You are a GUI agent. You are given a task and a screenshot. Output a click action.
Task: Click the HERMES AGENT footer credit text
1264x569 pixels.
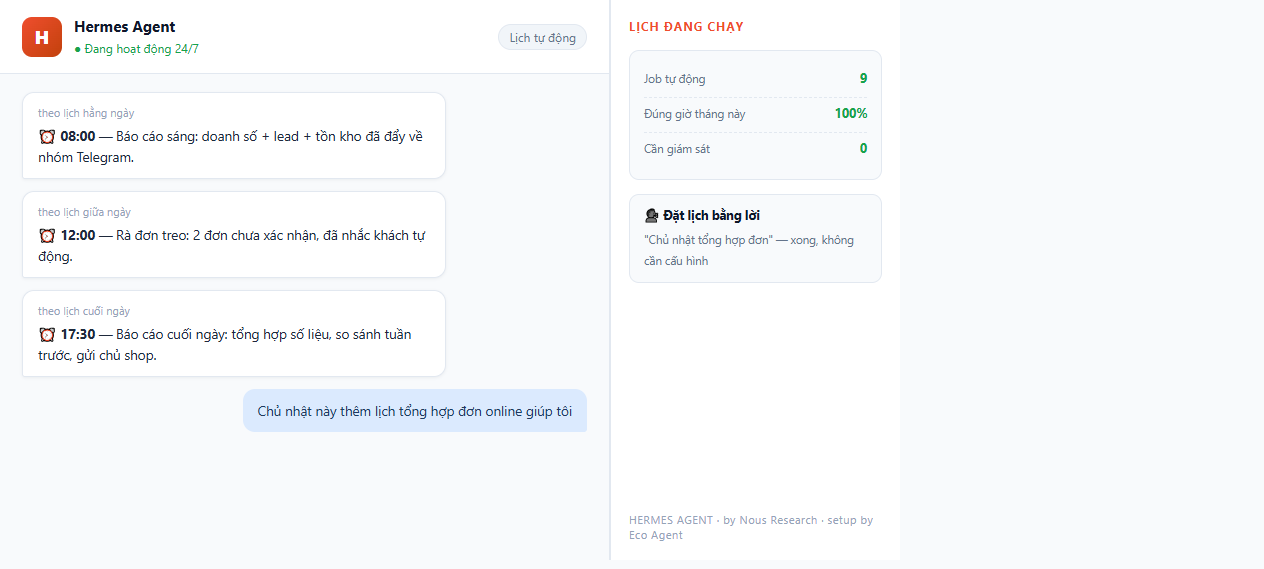[x=751, y=527]
